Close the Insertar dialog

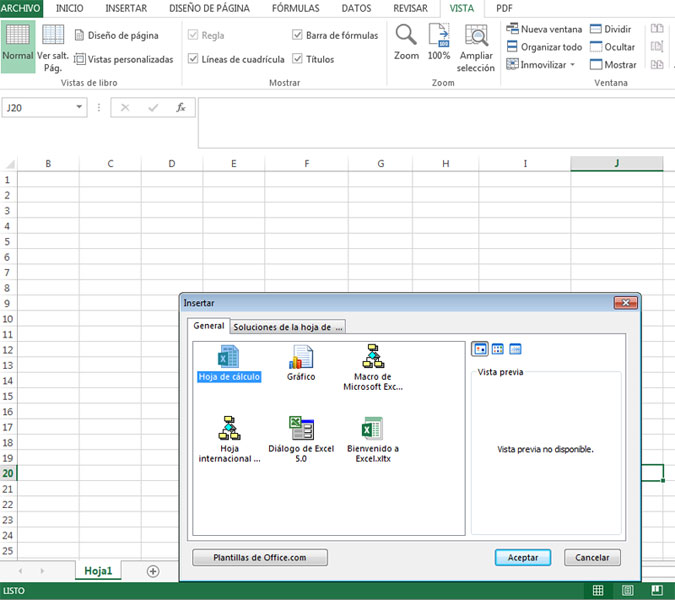[x=625, y=303]
